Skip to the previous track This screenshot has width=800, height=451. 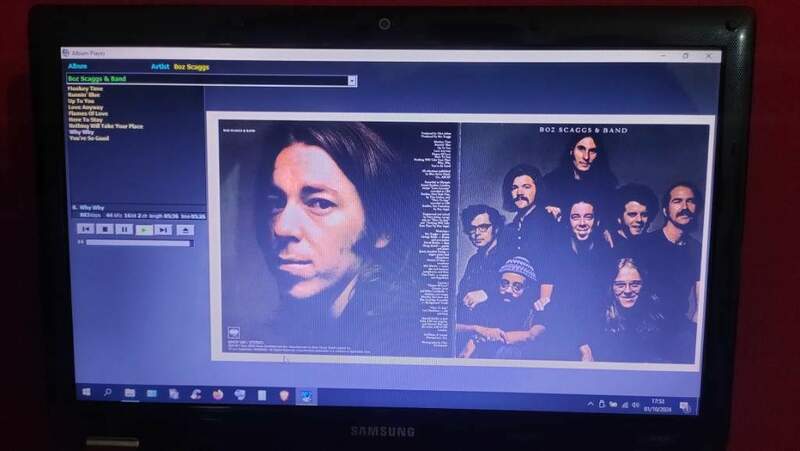[x=86, y=229]
